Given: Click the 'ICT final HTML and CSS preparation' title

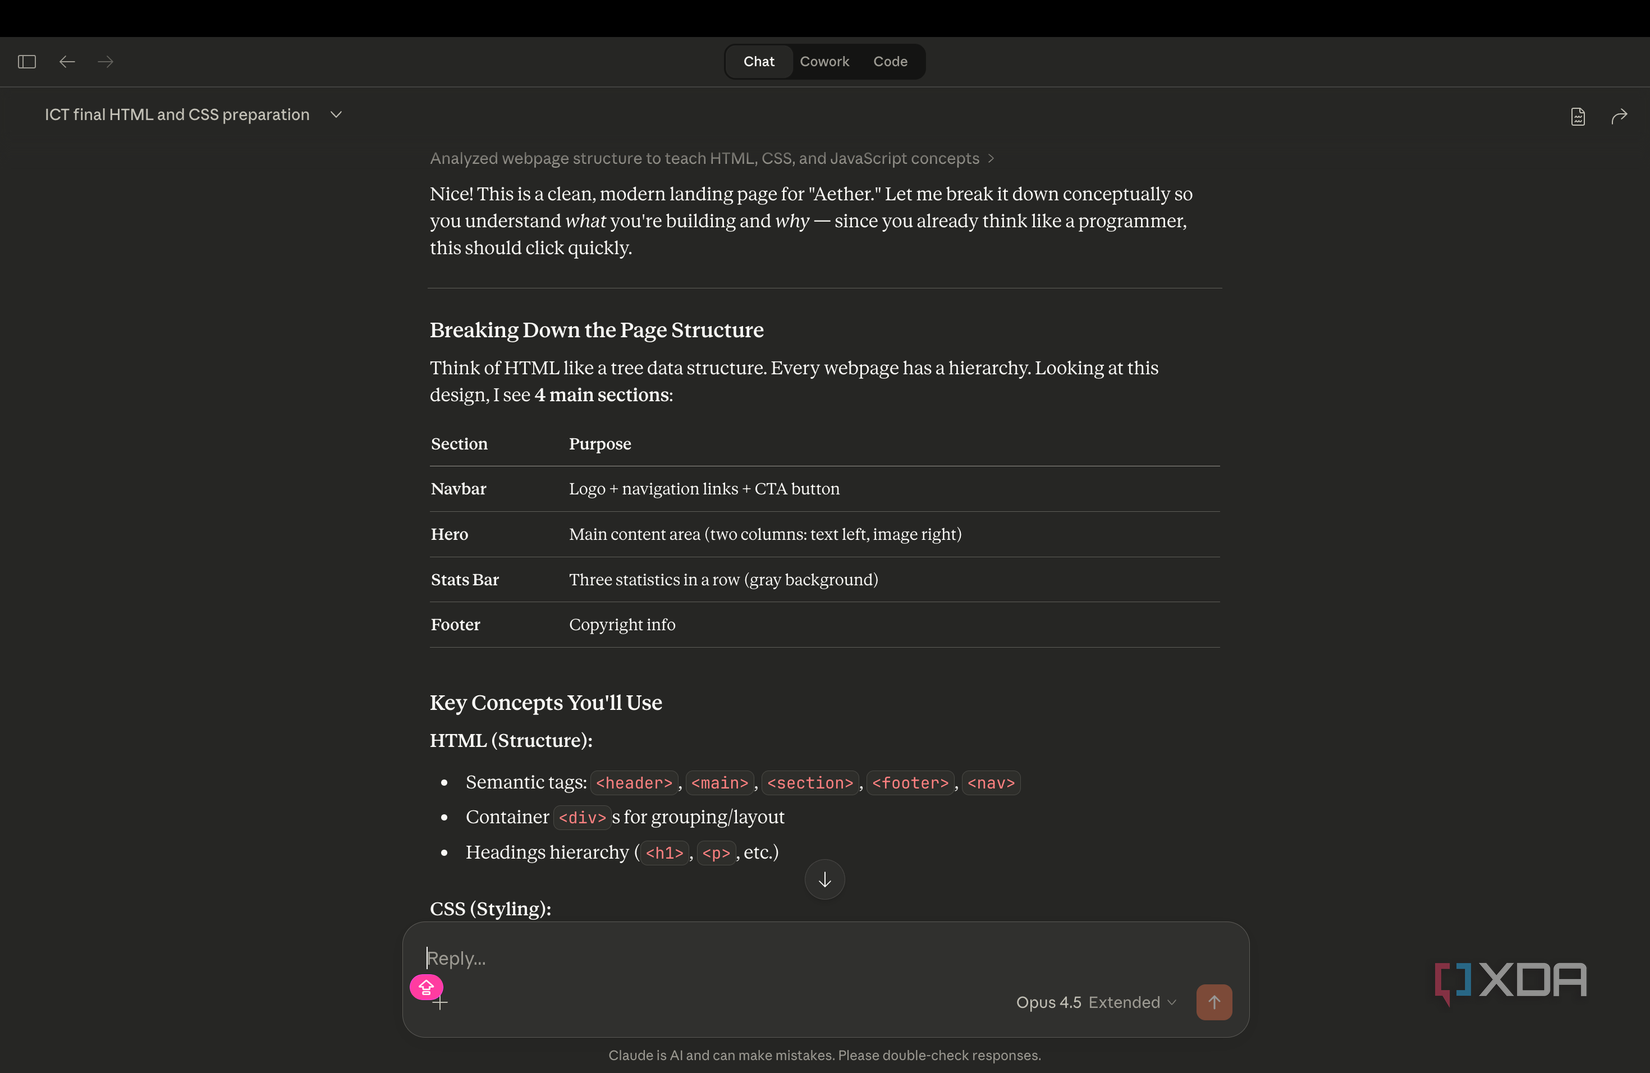Looking at the screenshot, I should point(177,115).
